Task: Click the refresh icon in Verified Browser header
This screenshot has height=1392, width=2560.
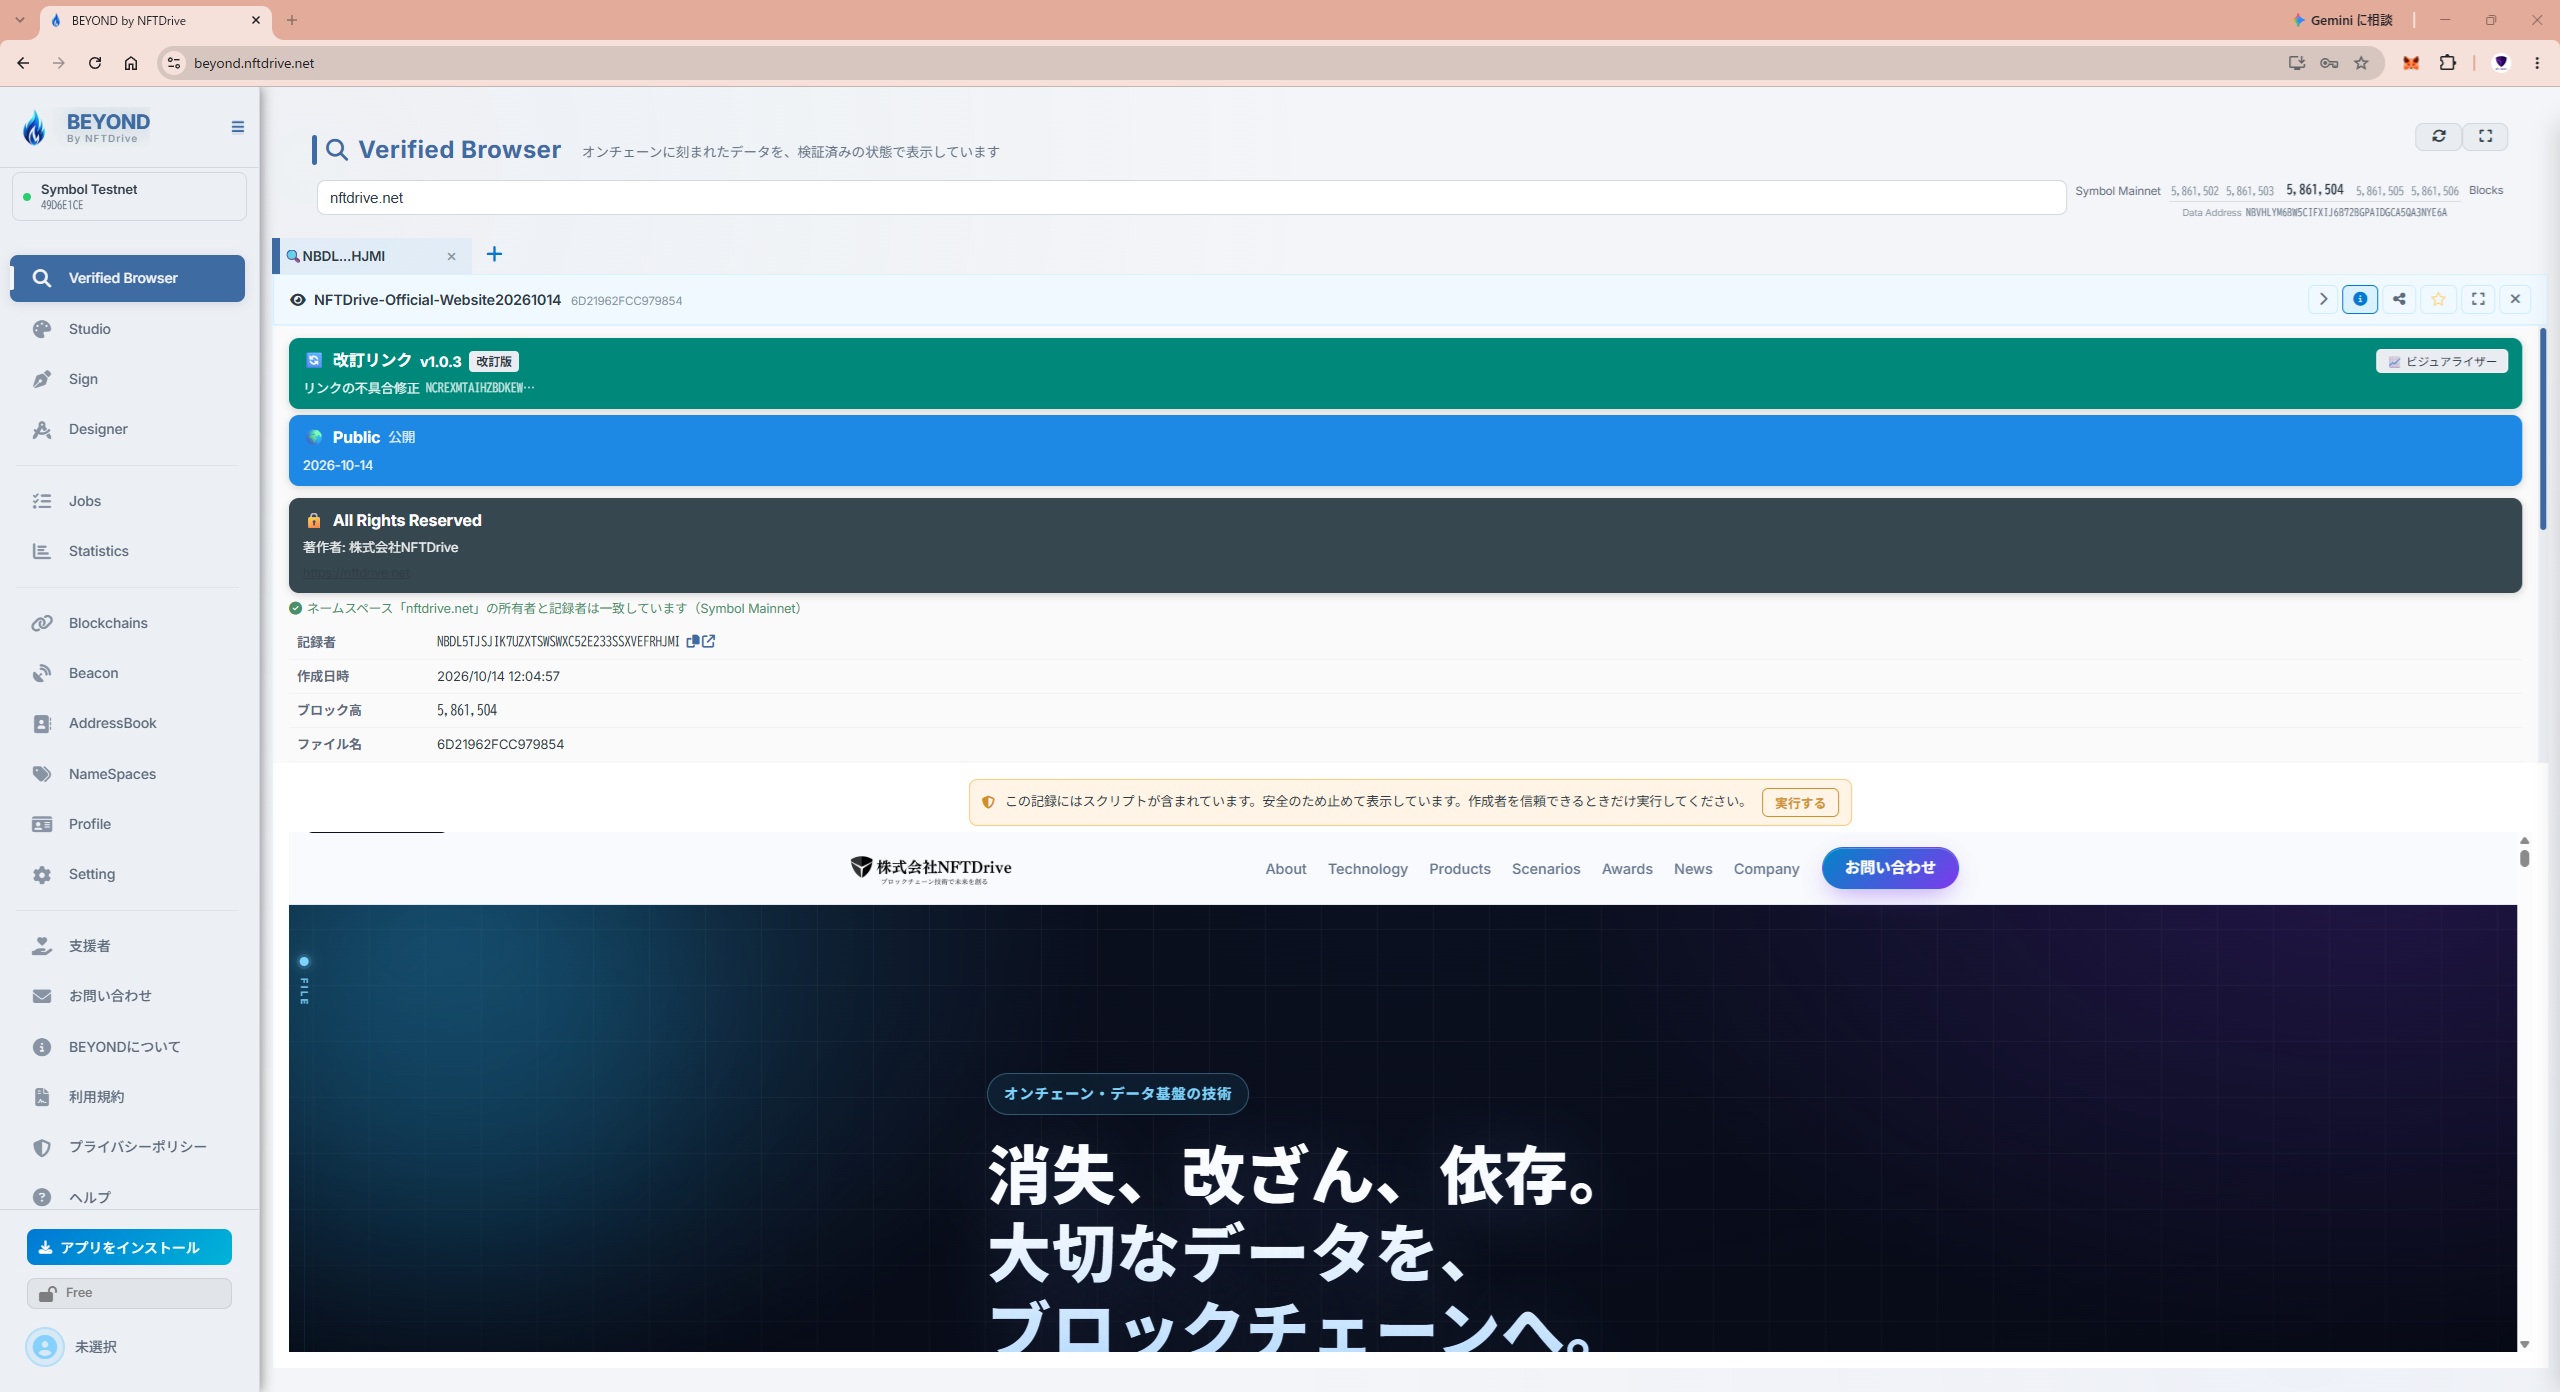Action: coord(2438,136)
